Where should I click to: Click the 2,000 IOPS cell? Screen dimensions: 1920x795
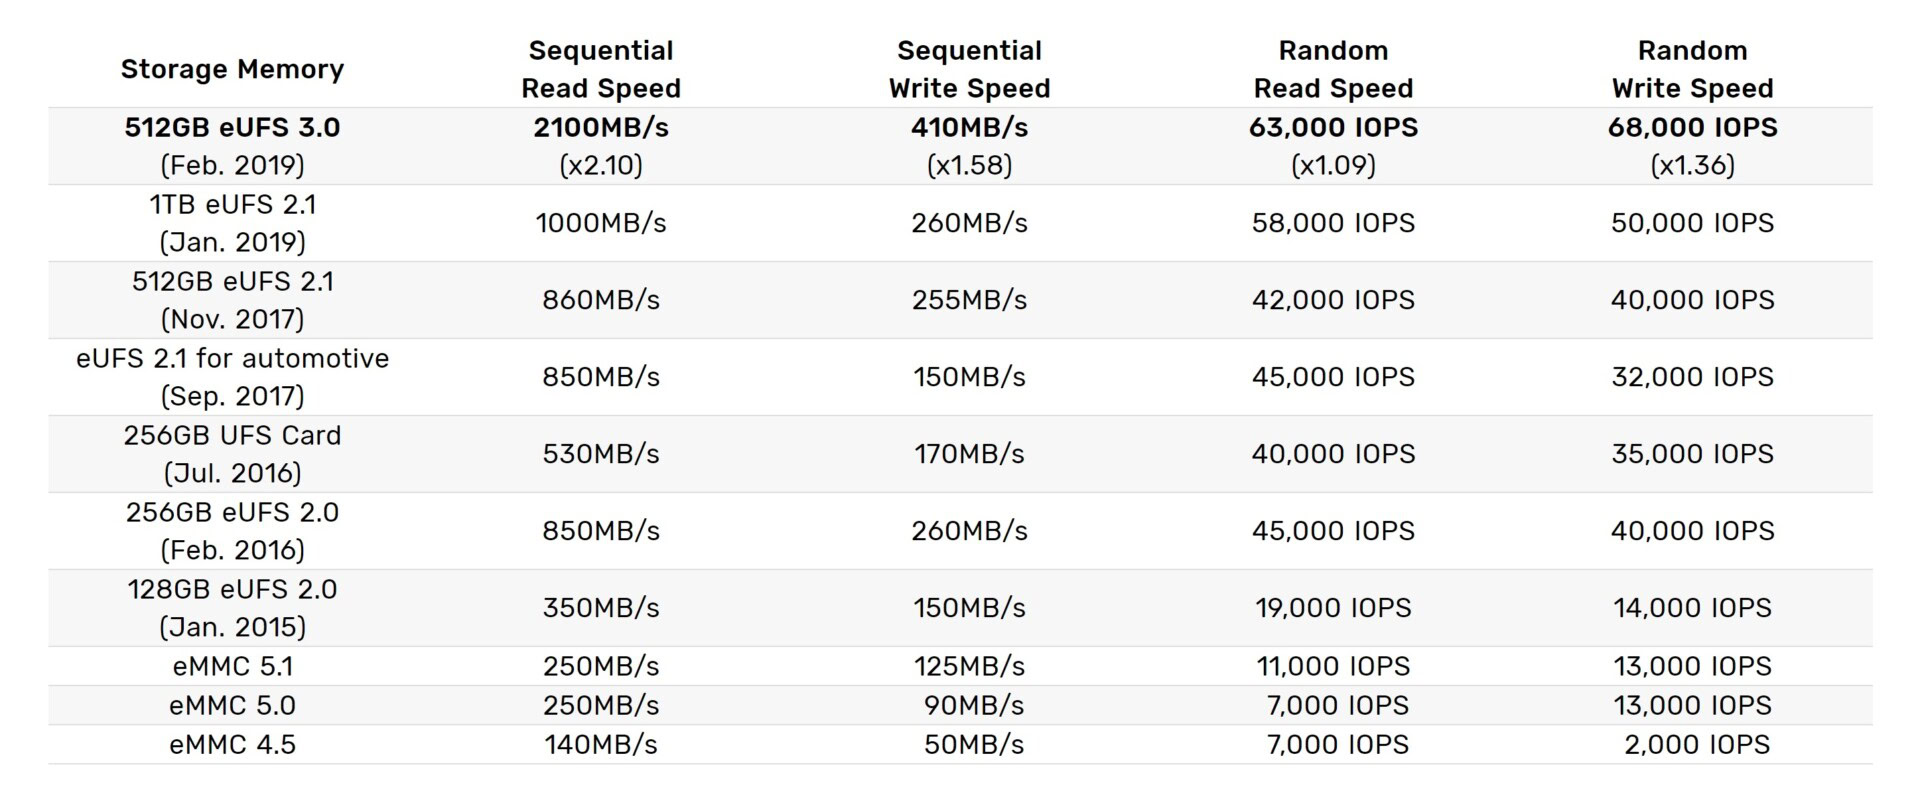tap(1696, 745)
